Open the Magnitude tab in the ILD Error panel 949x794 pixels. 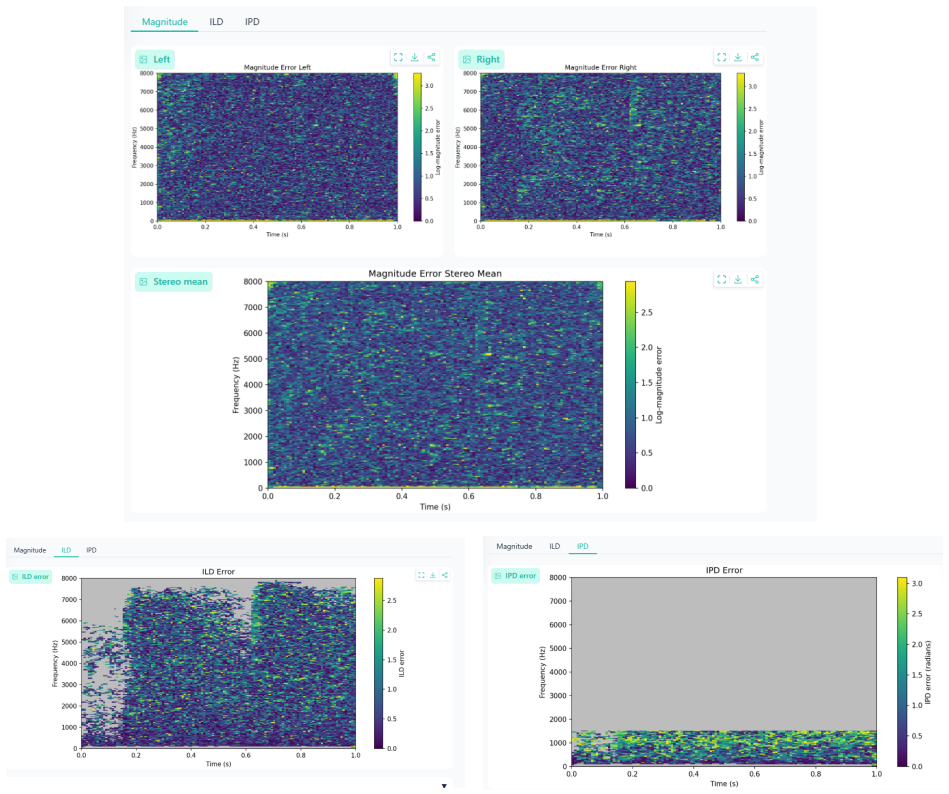tap(30, 550)
